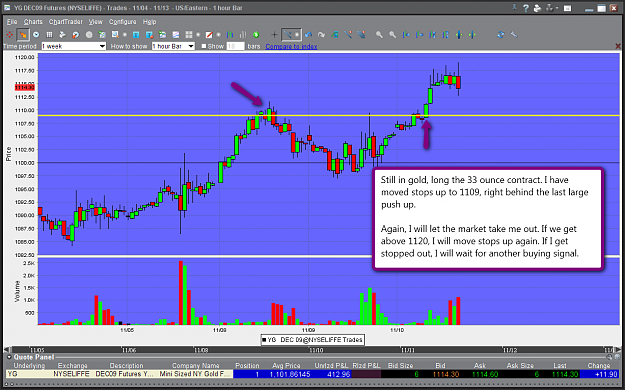The image size is (625, 390).
Task: Click the network icon in the title bar
Action: click(550, 8)
